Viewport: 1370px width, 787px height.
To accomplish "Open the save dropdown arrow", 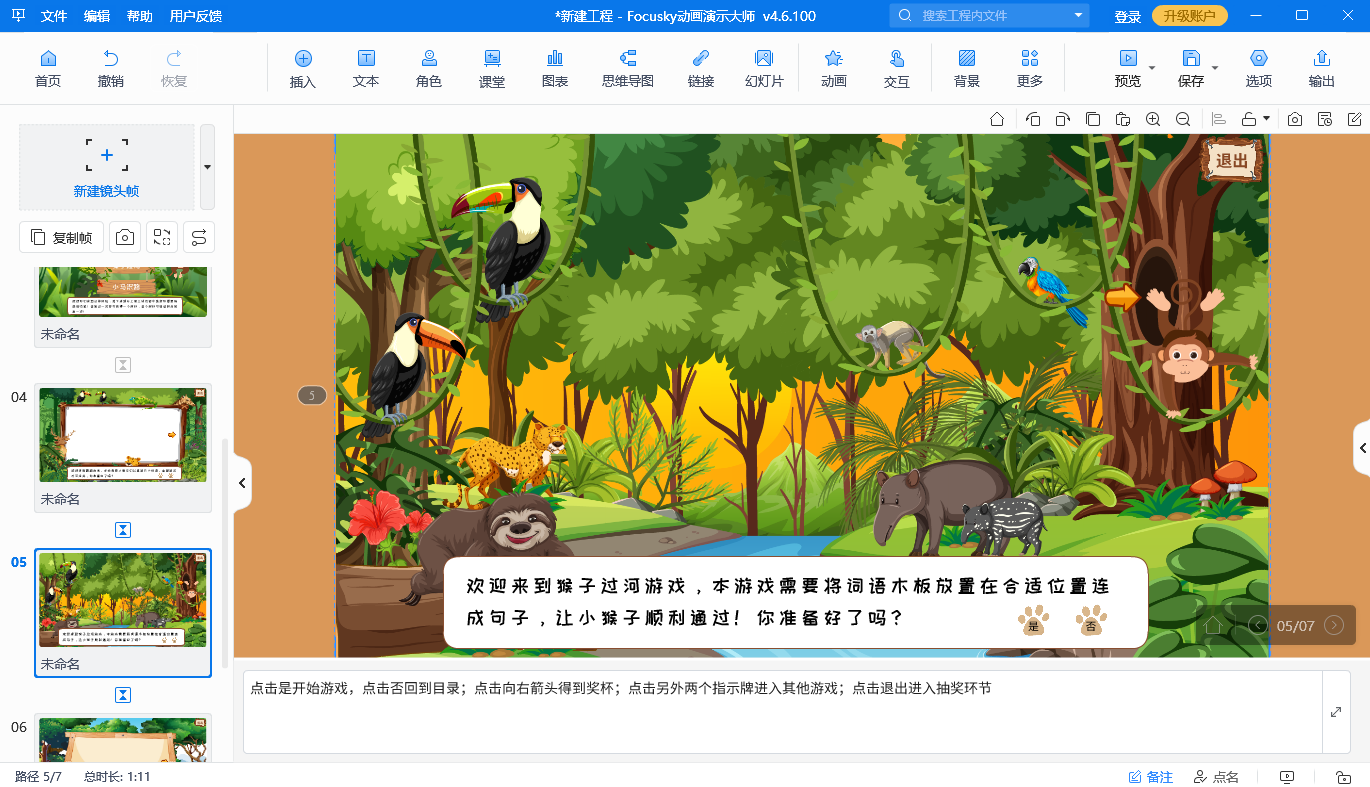I will [x=1215, y=68].
